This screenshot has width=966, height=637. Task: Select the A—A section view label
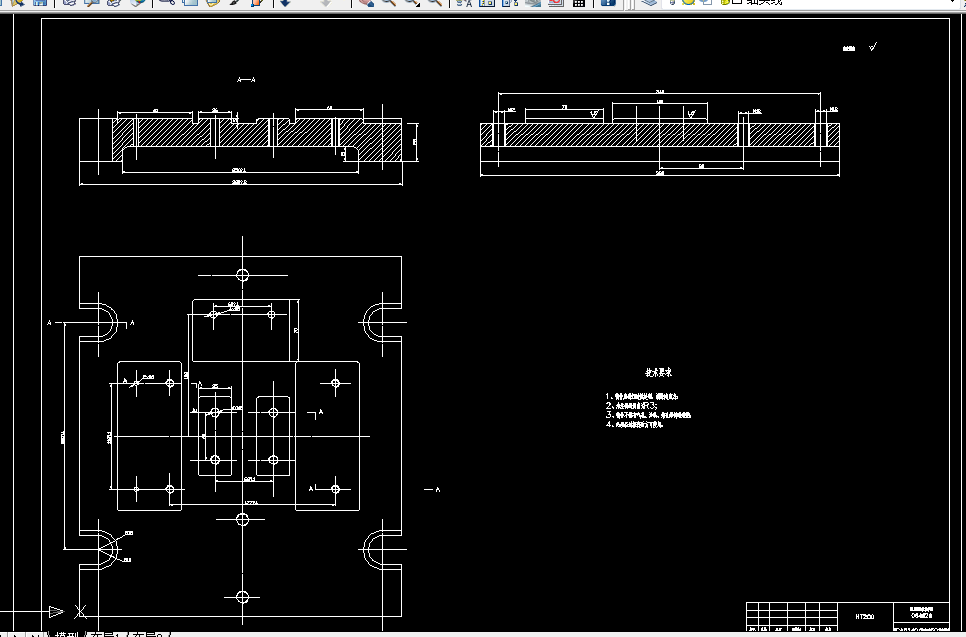pos(246,79)
